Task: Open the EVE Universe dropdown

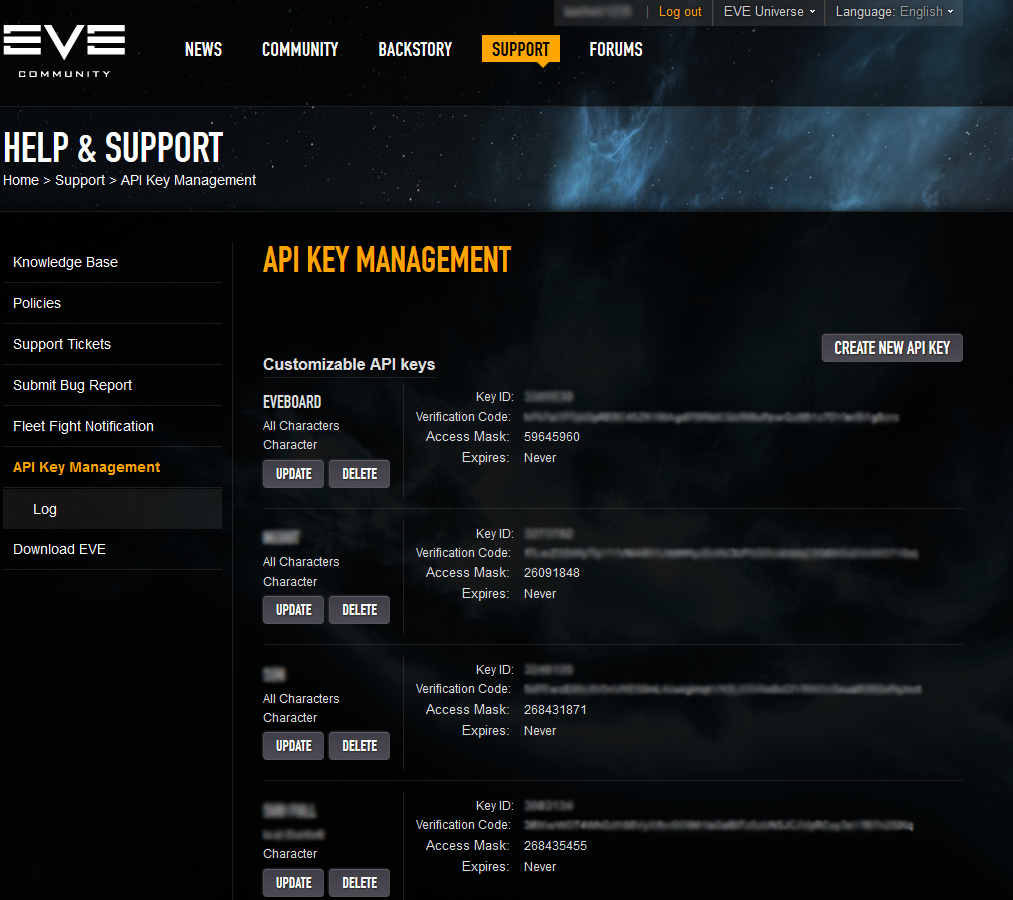Action: [x=768, y=12]
